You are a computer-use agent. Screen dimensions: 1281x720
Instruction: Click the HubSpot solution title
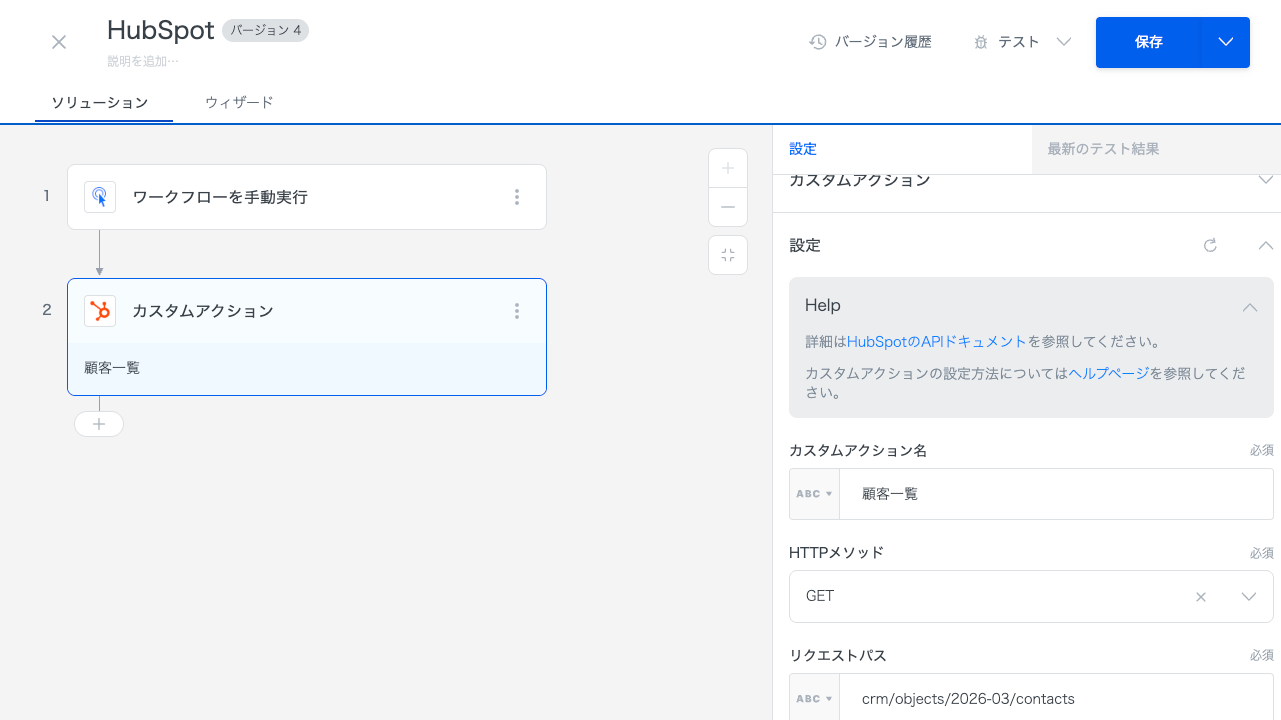[160, 30]
